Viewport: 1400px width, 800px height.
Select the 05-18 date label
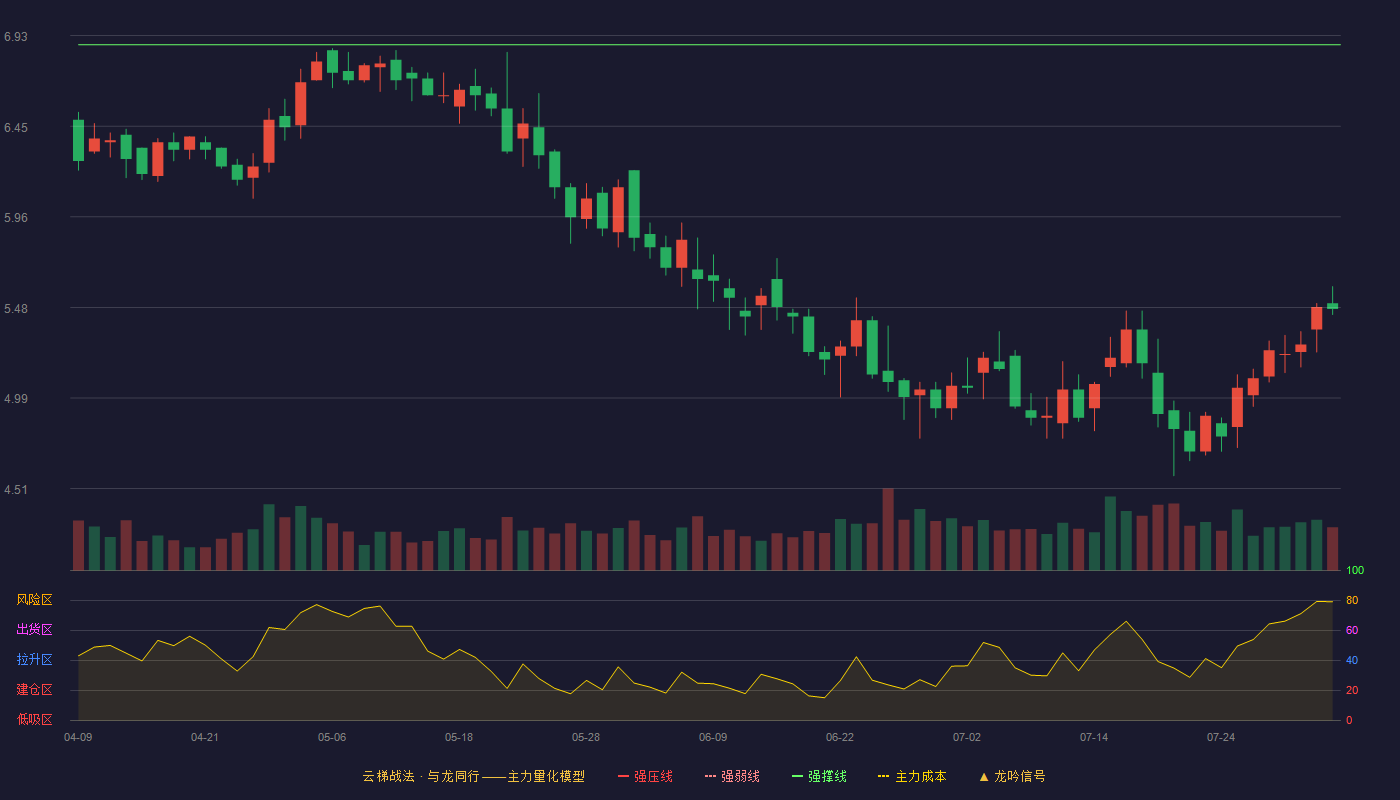click(459, 737)
